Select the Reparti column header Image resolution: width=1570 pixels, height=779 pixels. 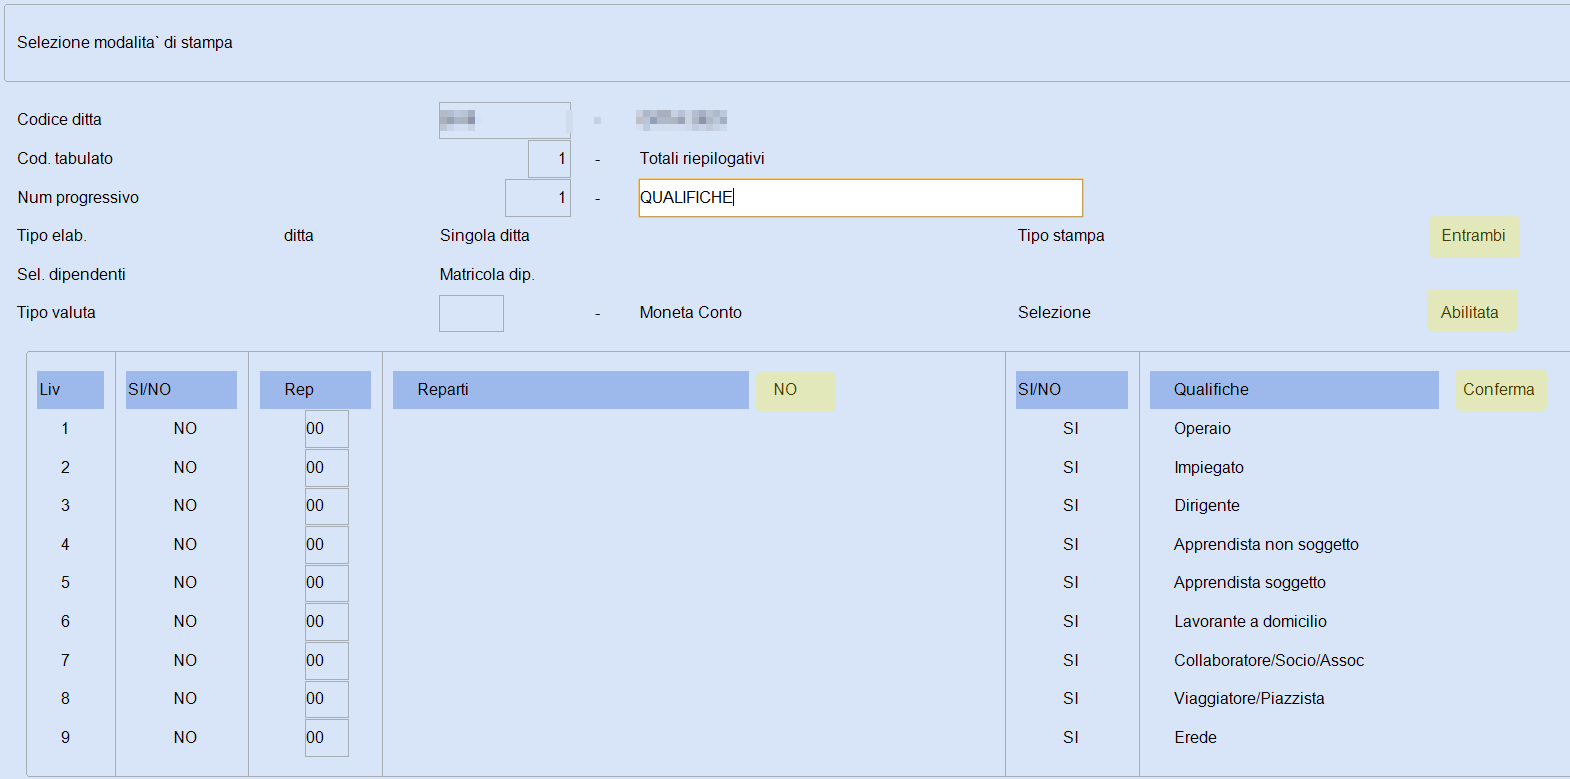[570, 390]
